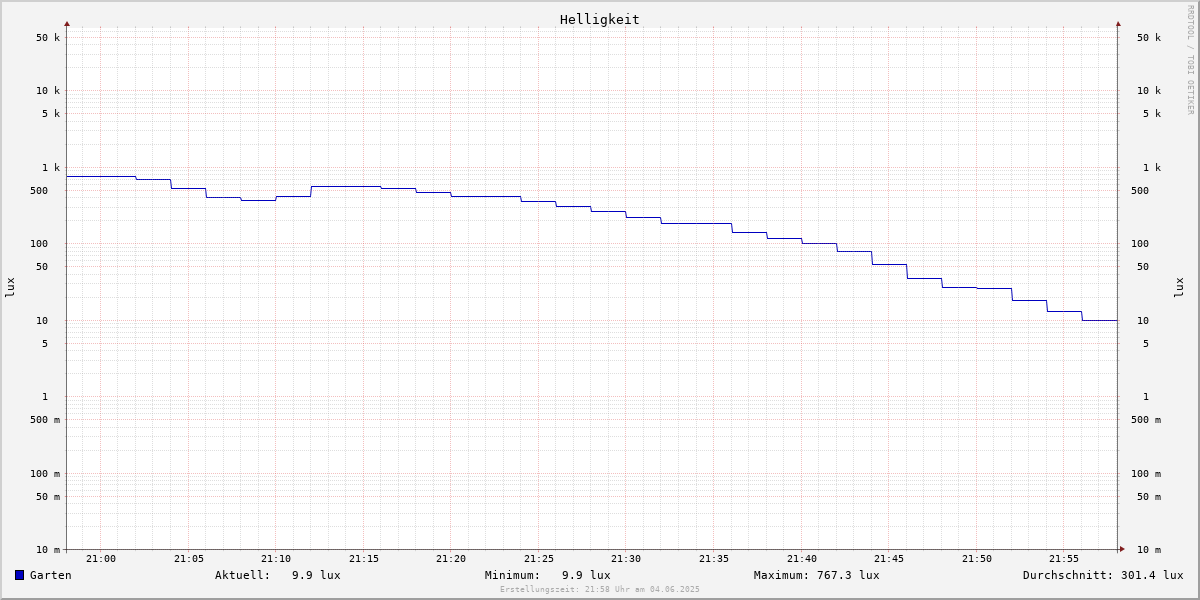Click the 'lux' unit label on left side
The width and height of the screenshot is (1200, 600).
click(x=10, y=287)
